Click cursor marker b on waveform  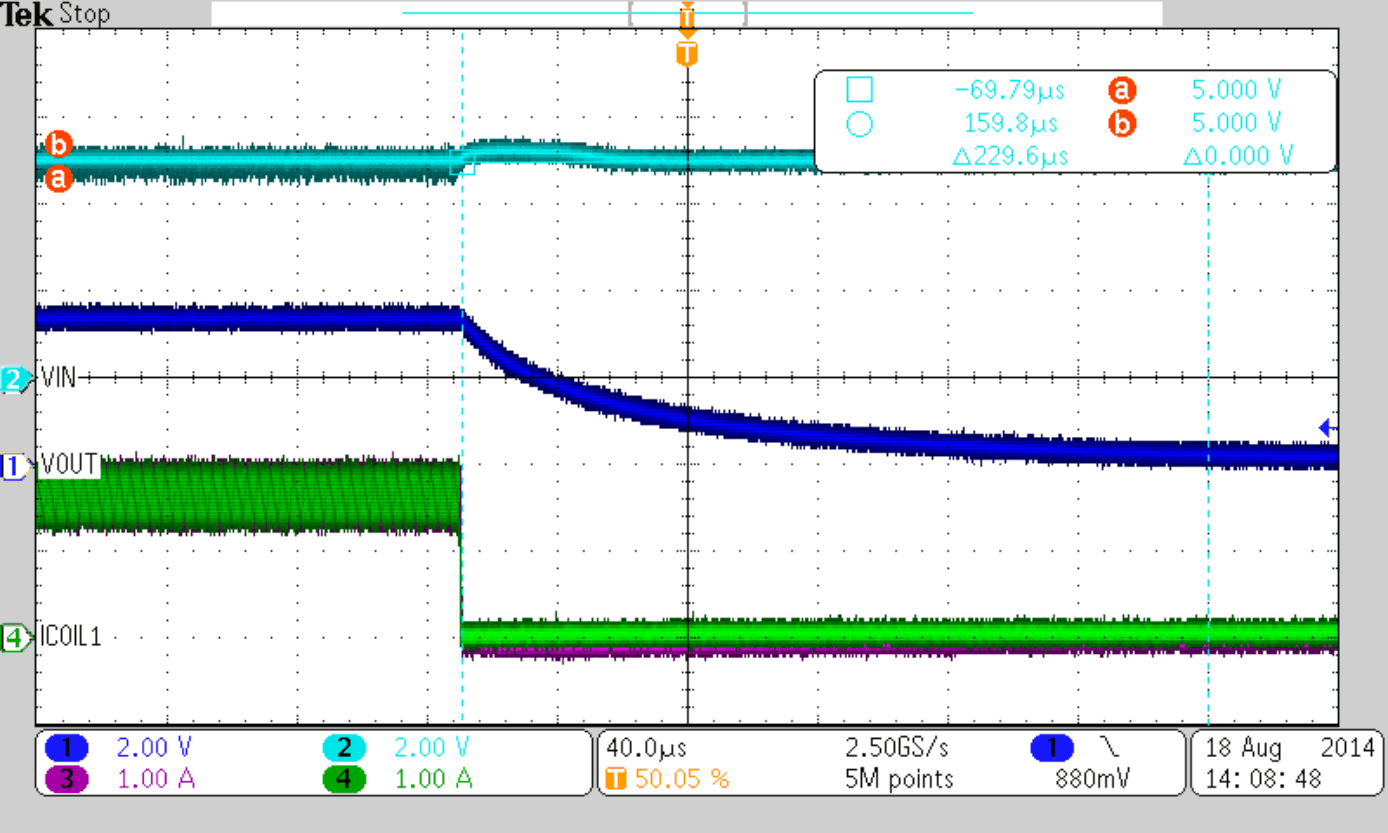pyautogui.click(x=58, y=146)
